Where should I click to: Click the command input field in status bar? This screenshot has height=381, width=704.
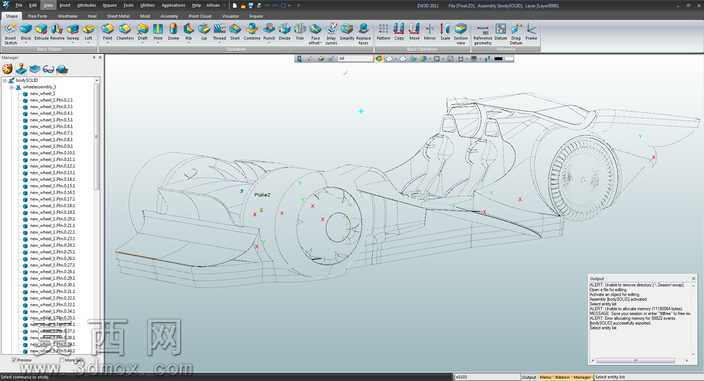(x=487, y=377)
